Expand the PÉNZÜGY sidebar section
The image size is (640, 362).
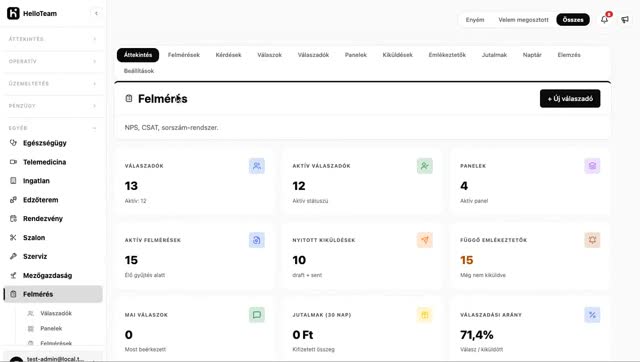click(52, 106)
